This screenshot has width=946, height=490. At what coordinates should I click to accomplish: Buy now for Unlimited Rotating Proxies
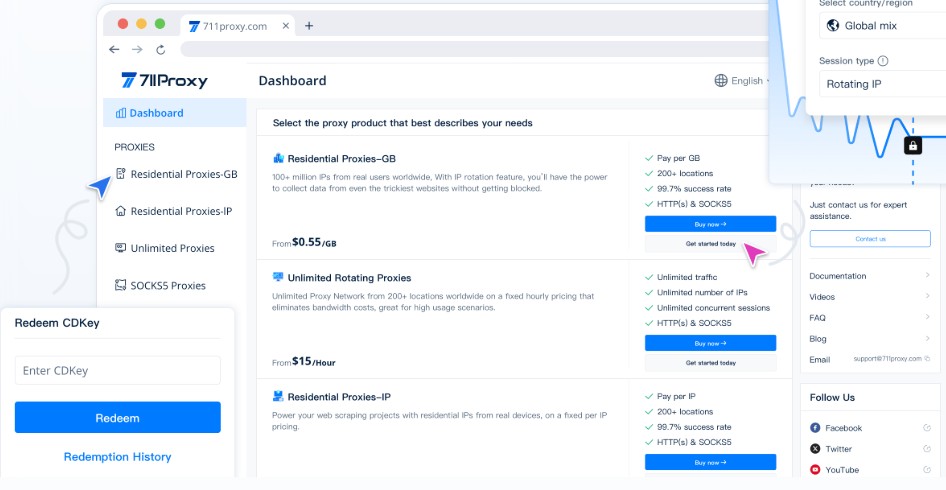710,343
